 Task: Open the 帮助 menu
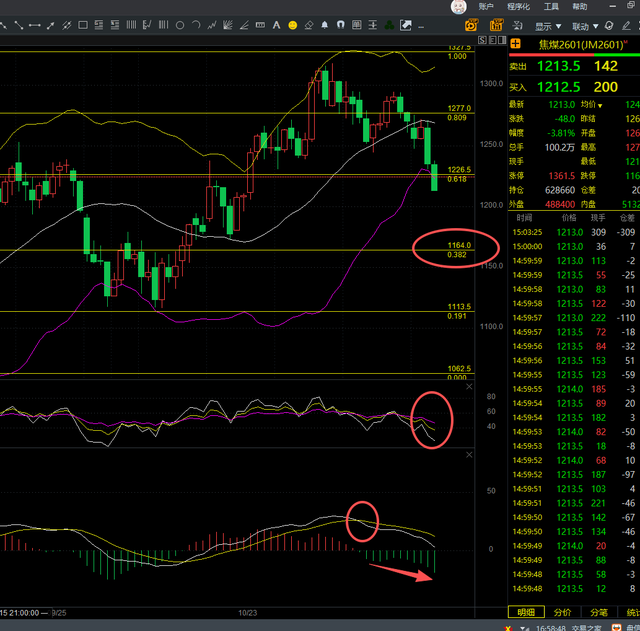(x=580, y=7)
